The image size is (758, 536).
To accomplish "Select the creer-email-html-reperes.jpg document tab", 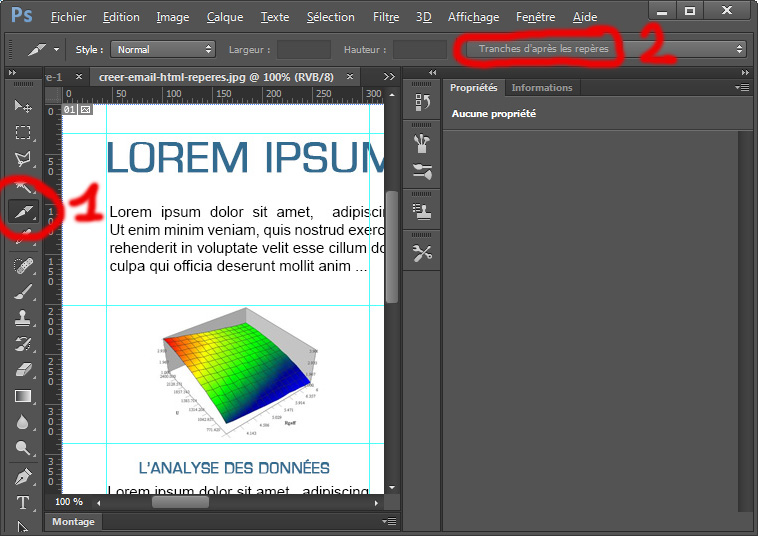I will tap(216, 77).
